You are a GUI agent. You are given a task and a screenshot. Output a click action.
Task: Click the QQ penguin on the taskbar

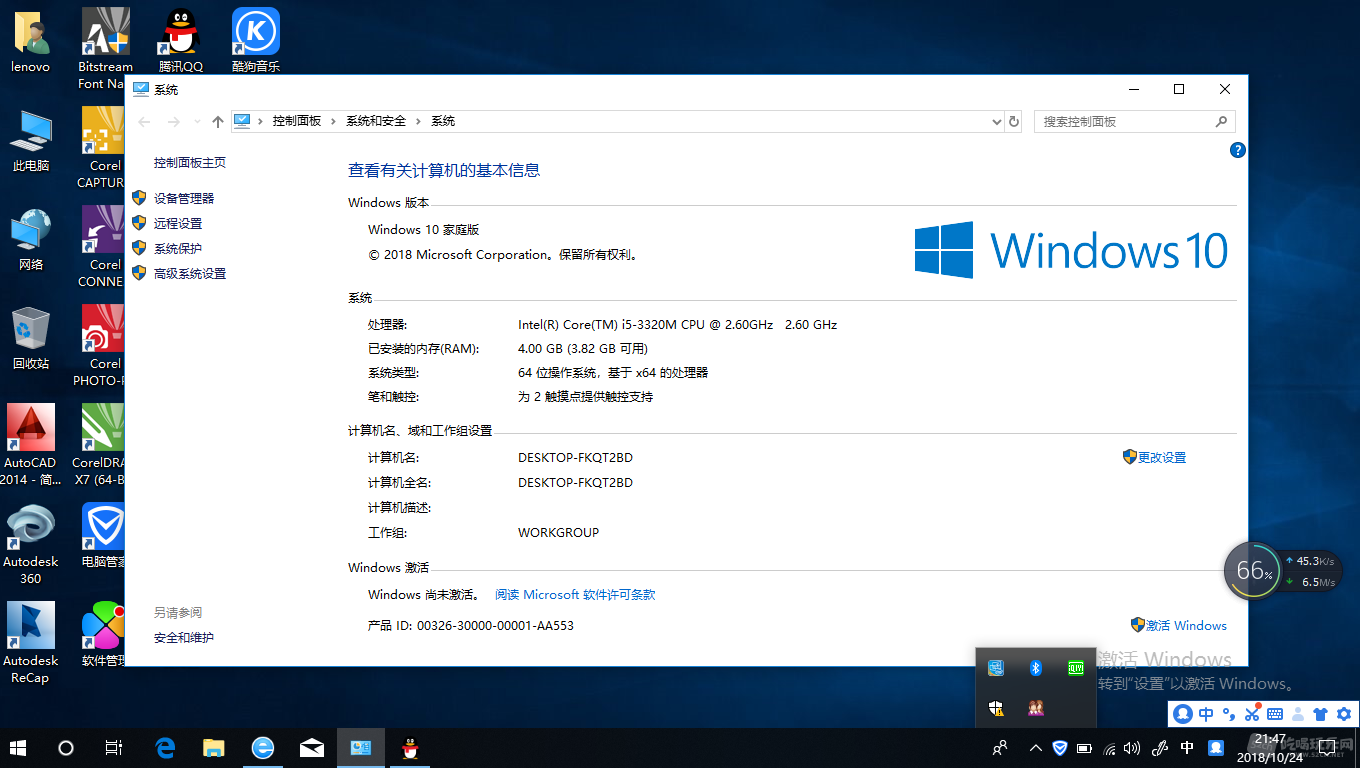tap(409, 747)
